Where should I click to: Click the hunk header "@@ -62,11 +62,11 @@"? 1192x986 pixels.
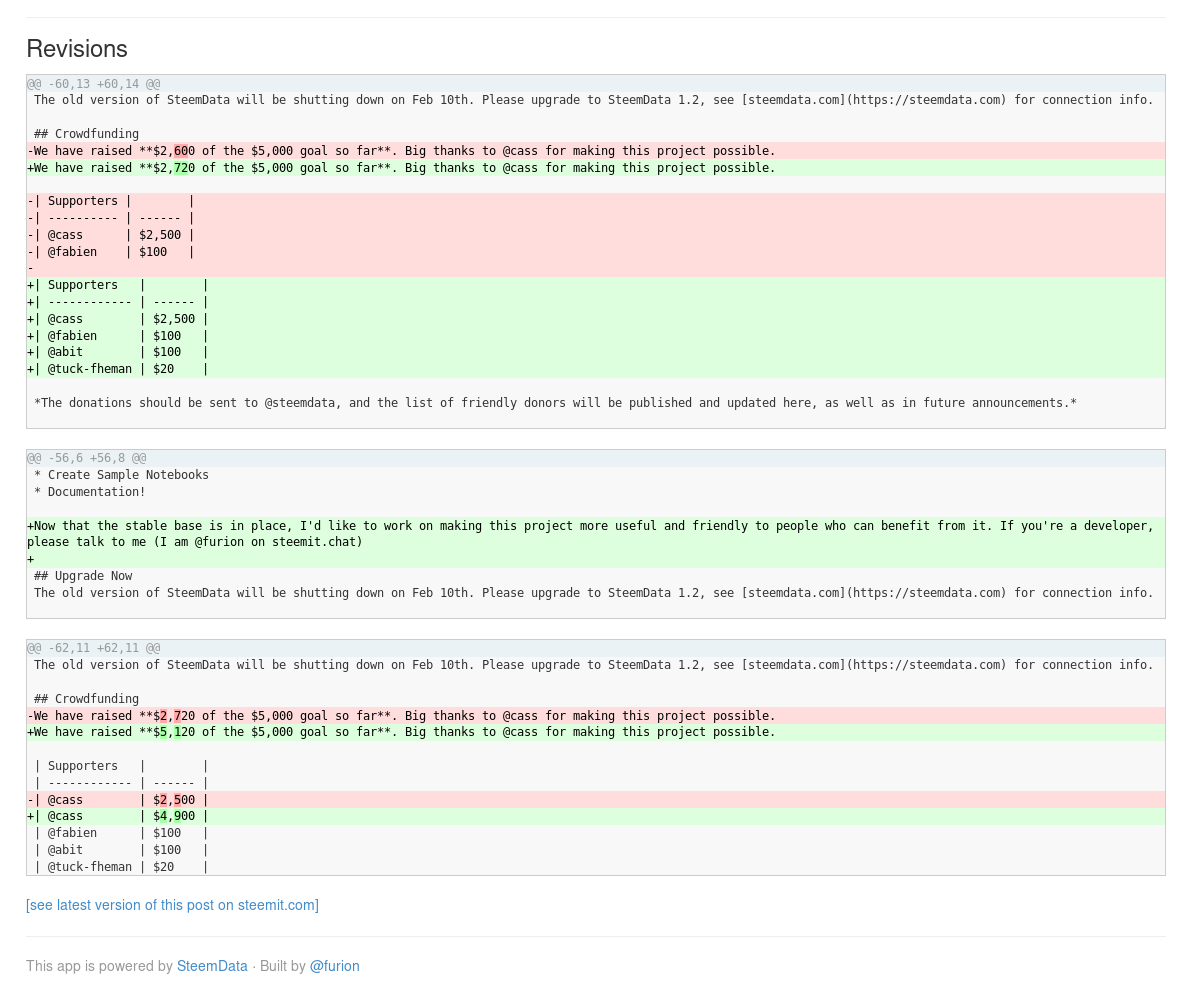[596, 648]
